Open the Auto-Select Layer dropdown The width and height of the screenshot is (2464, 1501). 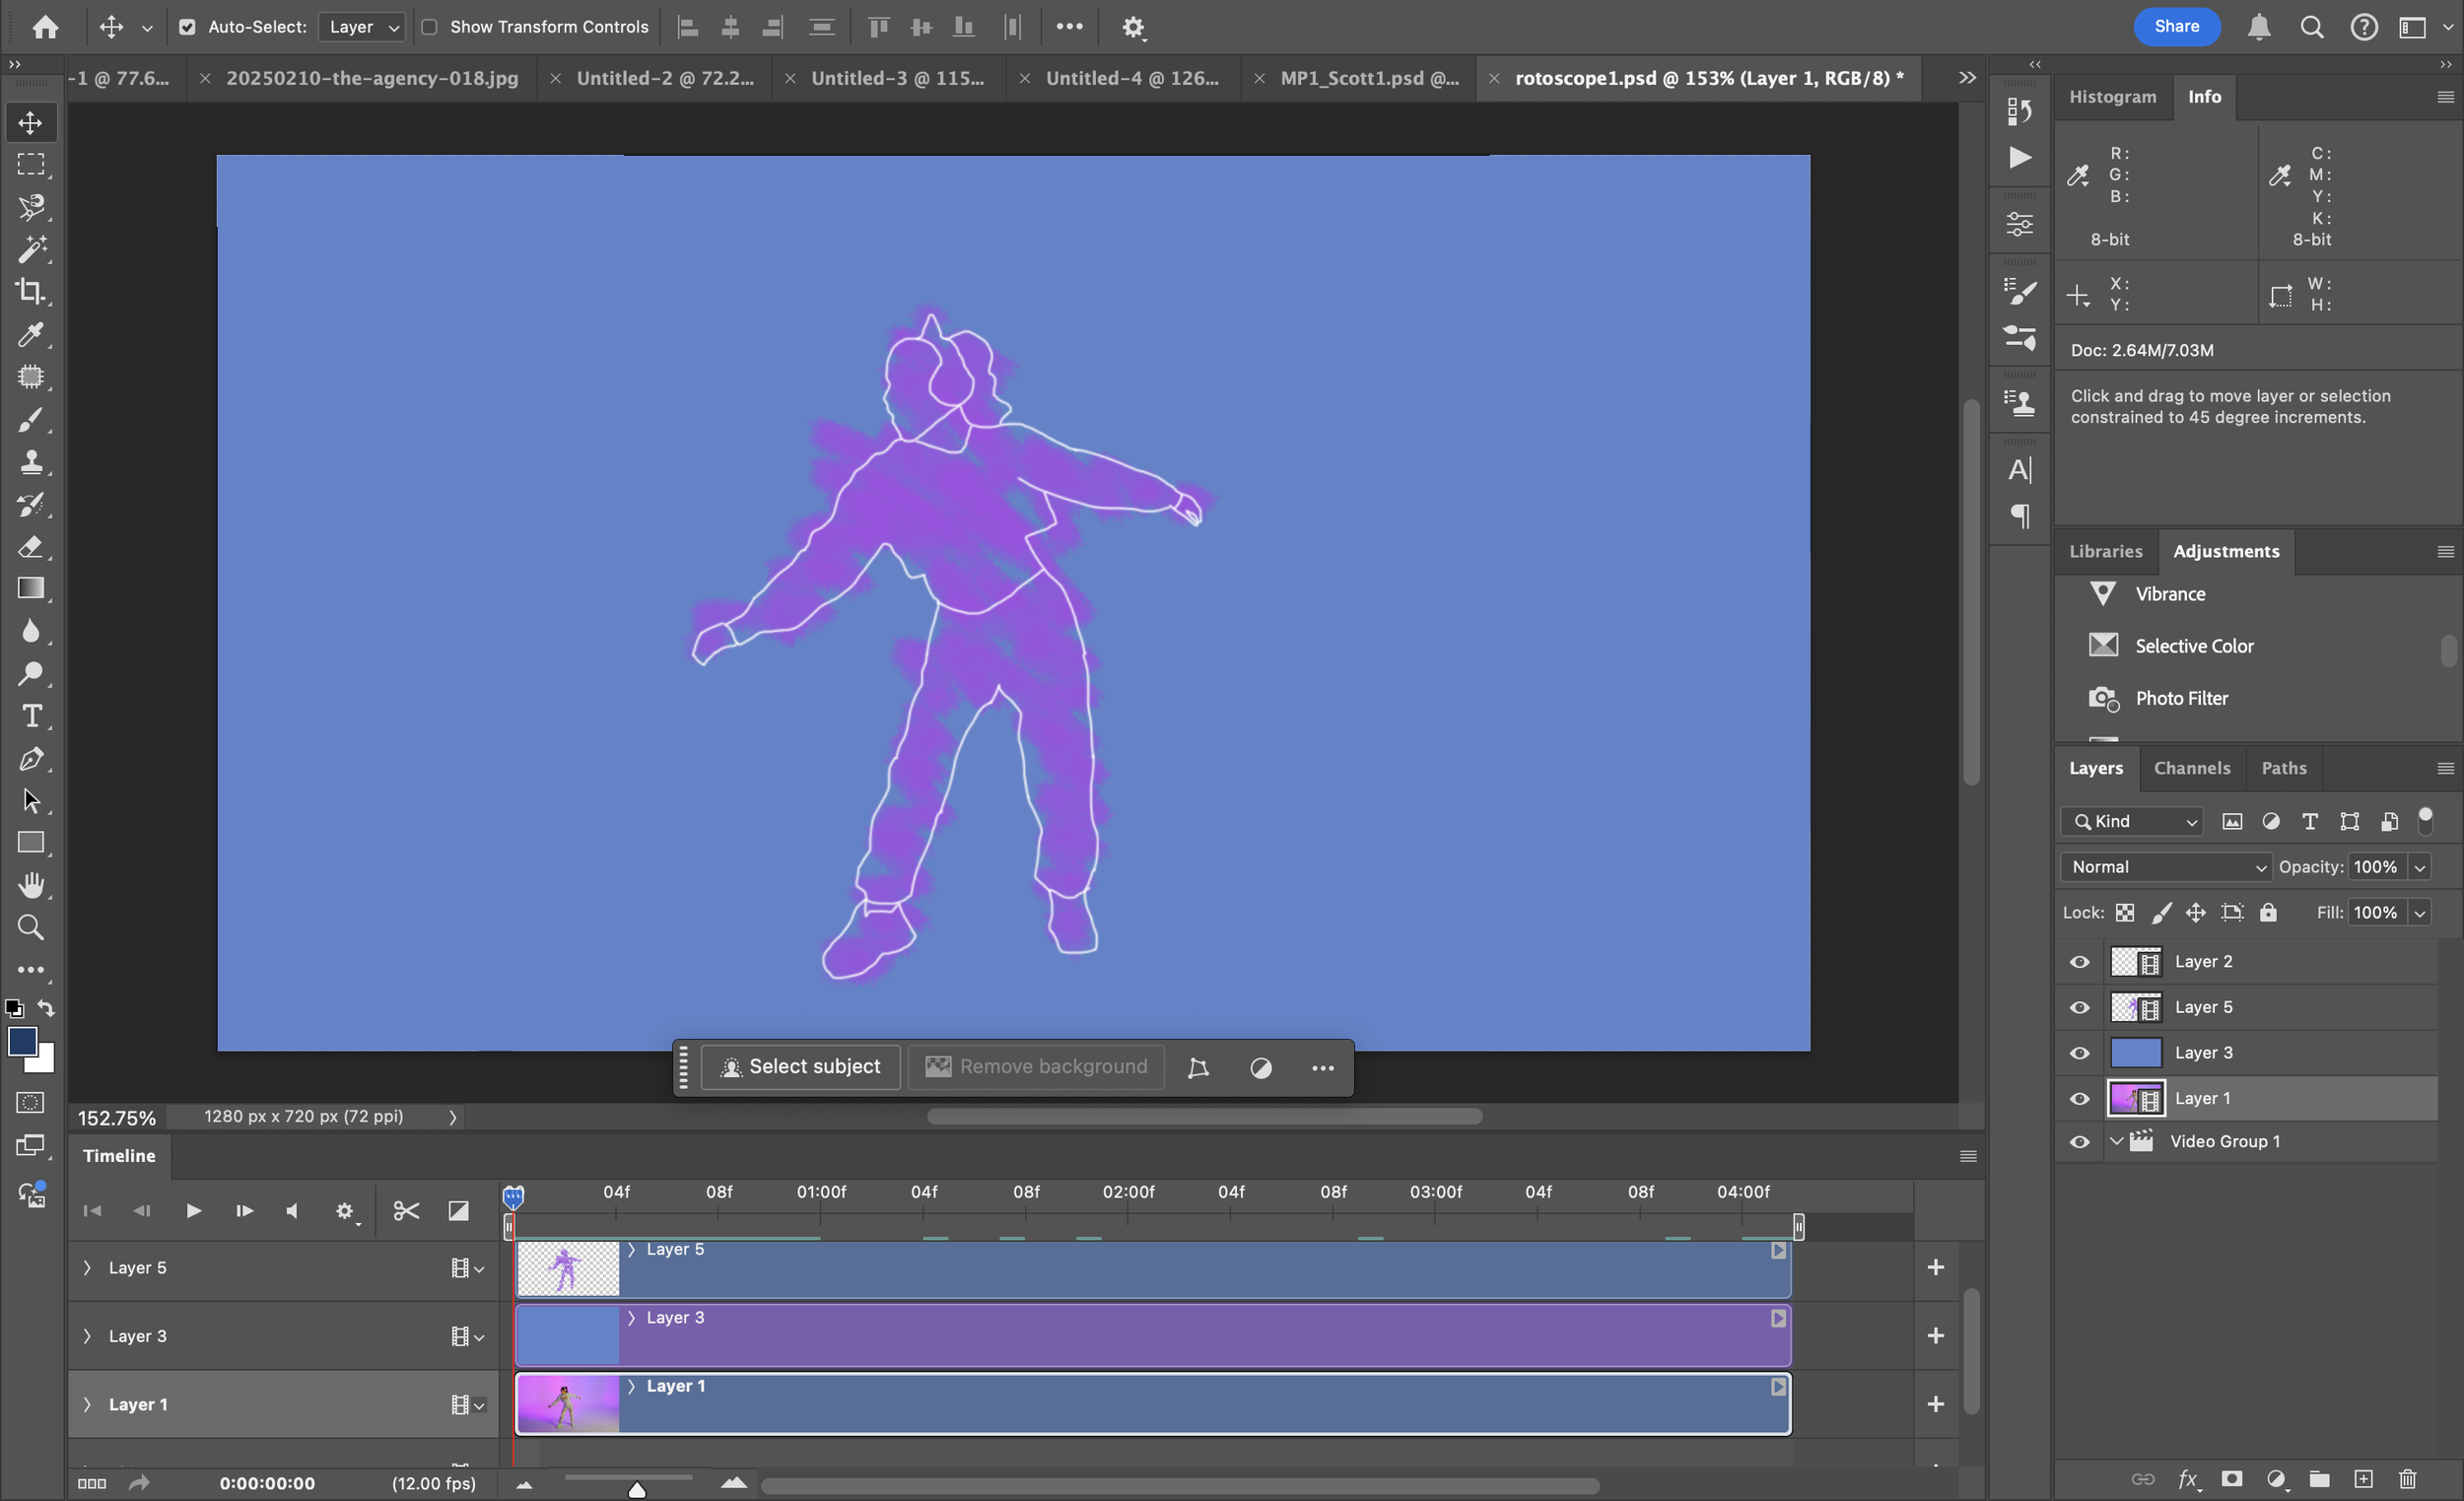tap(362, 27)
